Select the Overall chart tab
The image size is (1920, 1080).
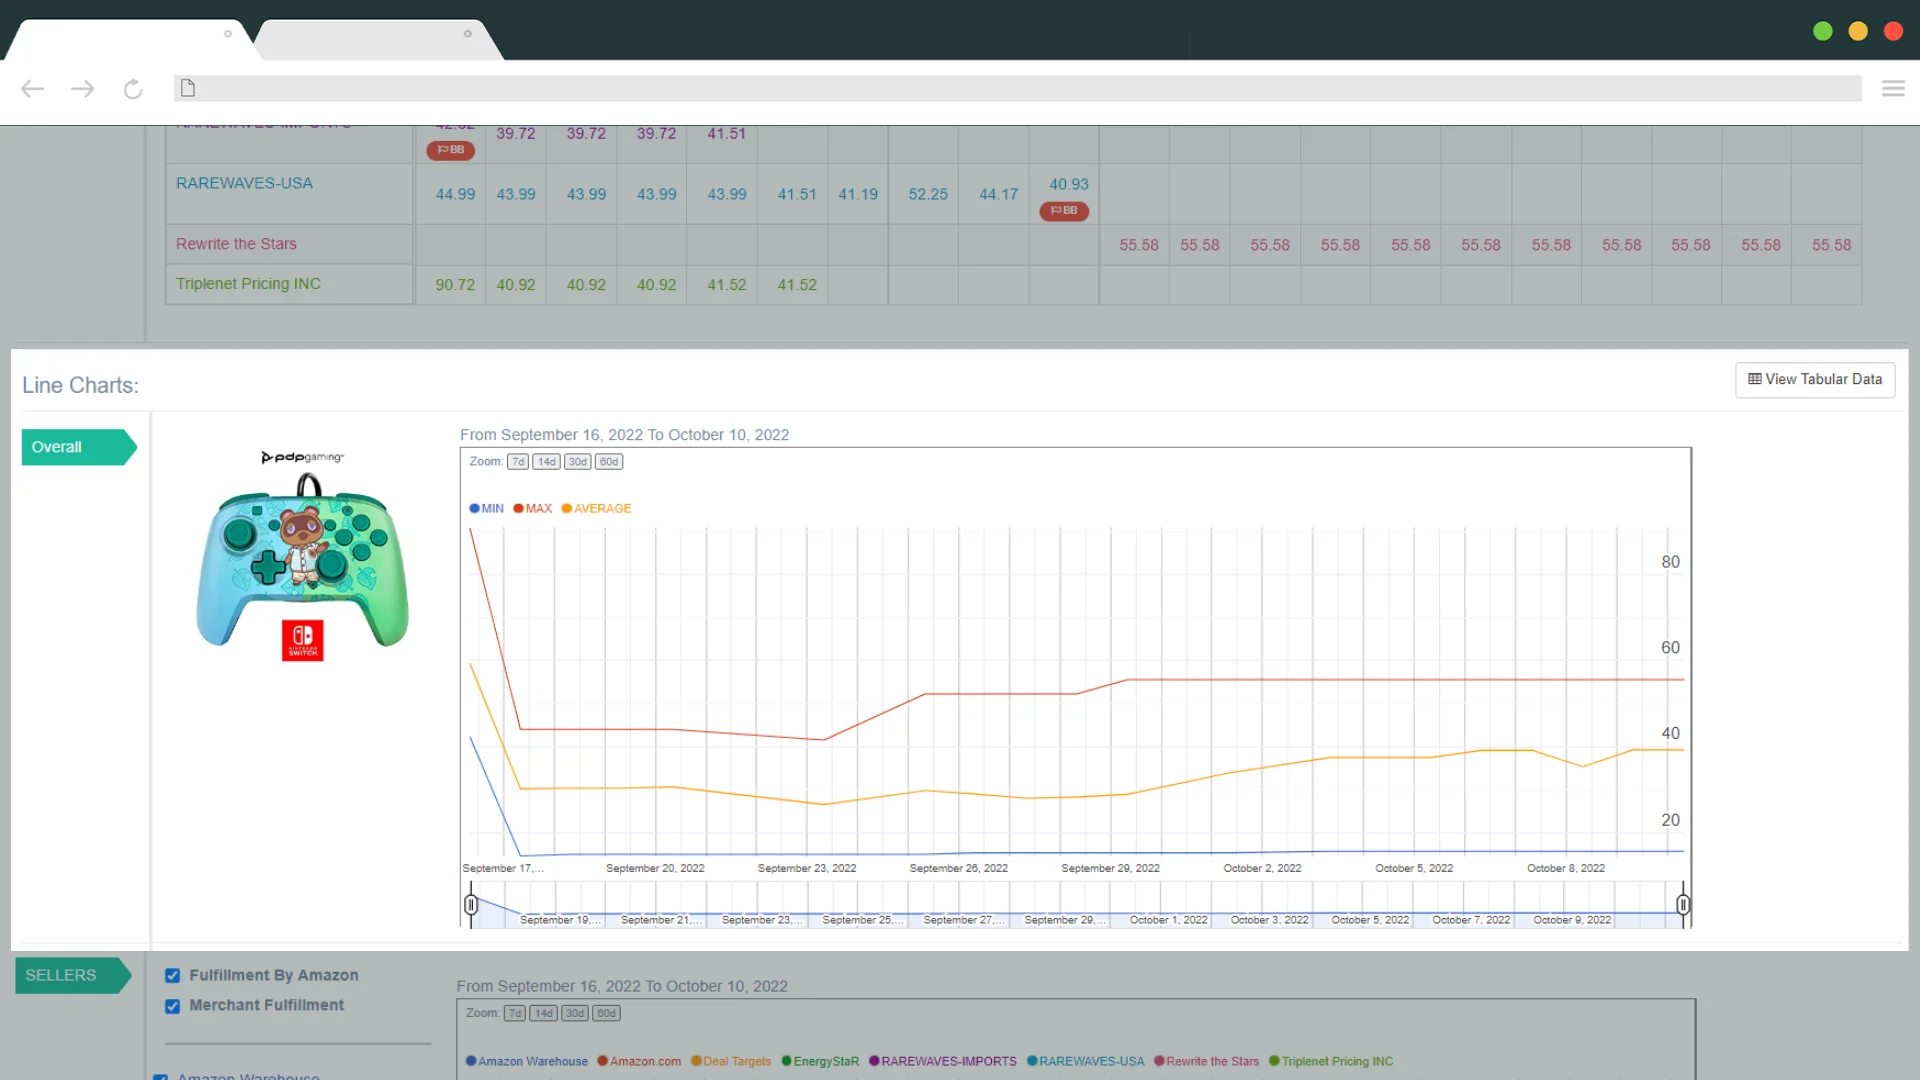(78, 447)
